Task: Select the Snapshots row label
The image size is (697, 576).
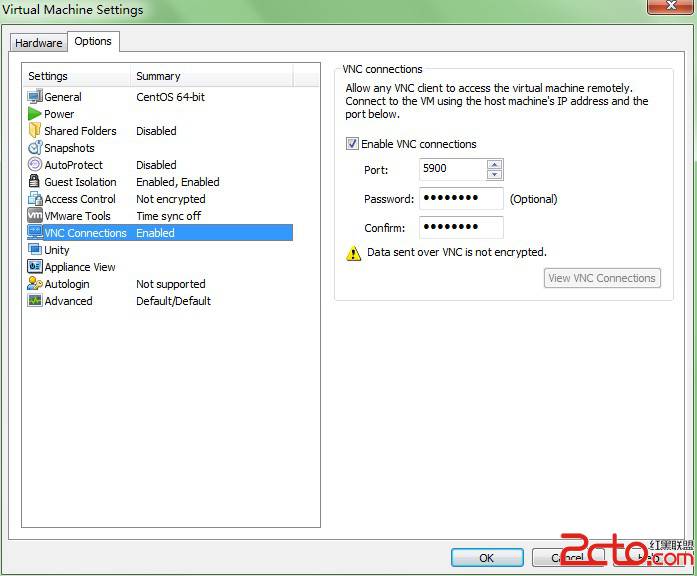Action: click(x=69, y=148)
